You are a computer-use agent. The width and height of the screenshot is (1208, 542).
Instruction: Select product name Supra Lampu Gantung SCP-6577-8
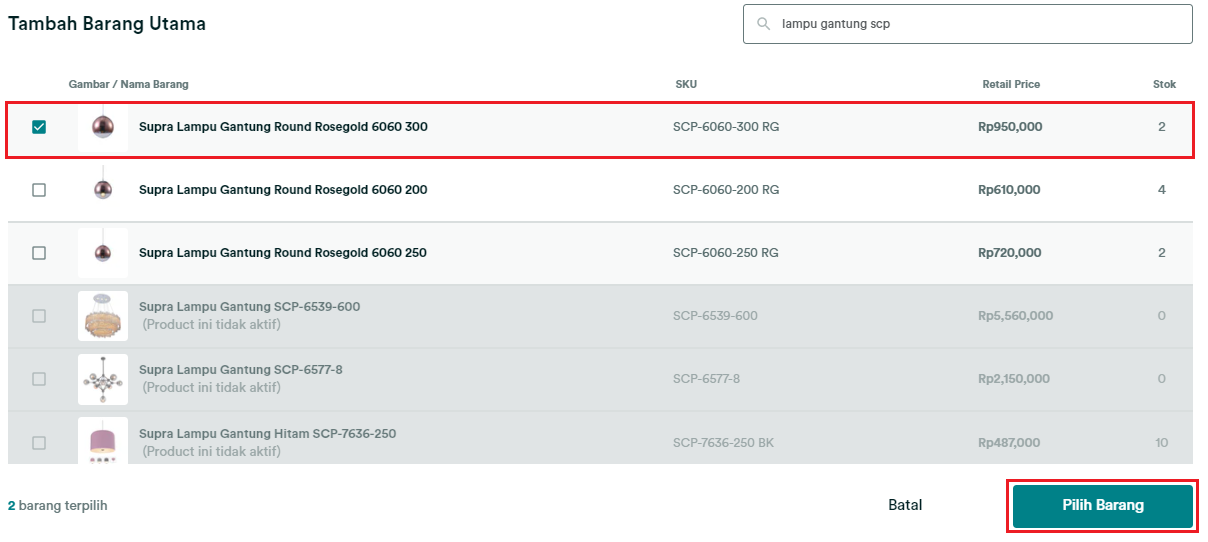[x=241, y=369]
